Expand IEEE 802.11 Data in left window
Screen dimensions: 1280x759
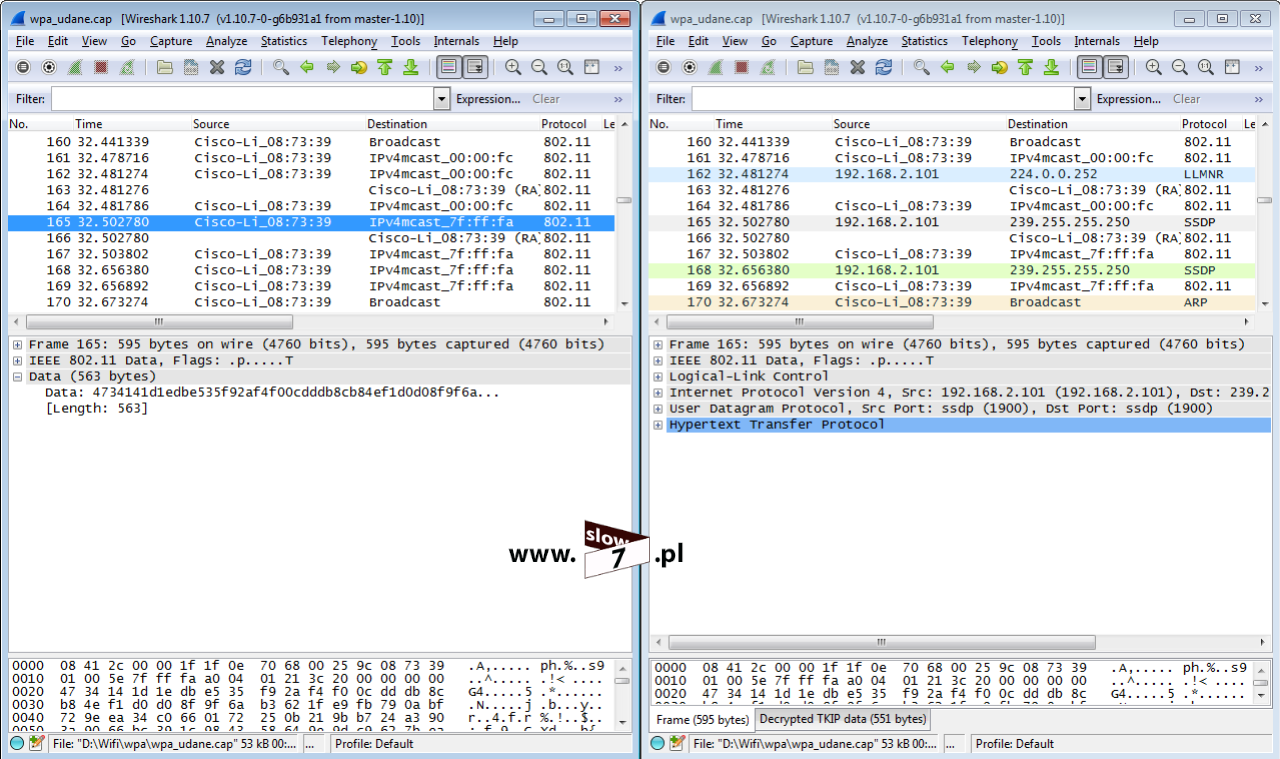(x=18, y=360)
